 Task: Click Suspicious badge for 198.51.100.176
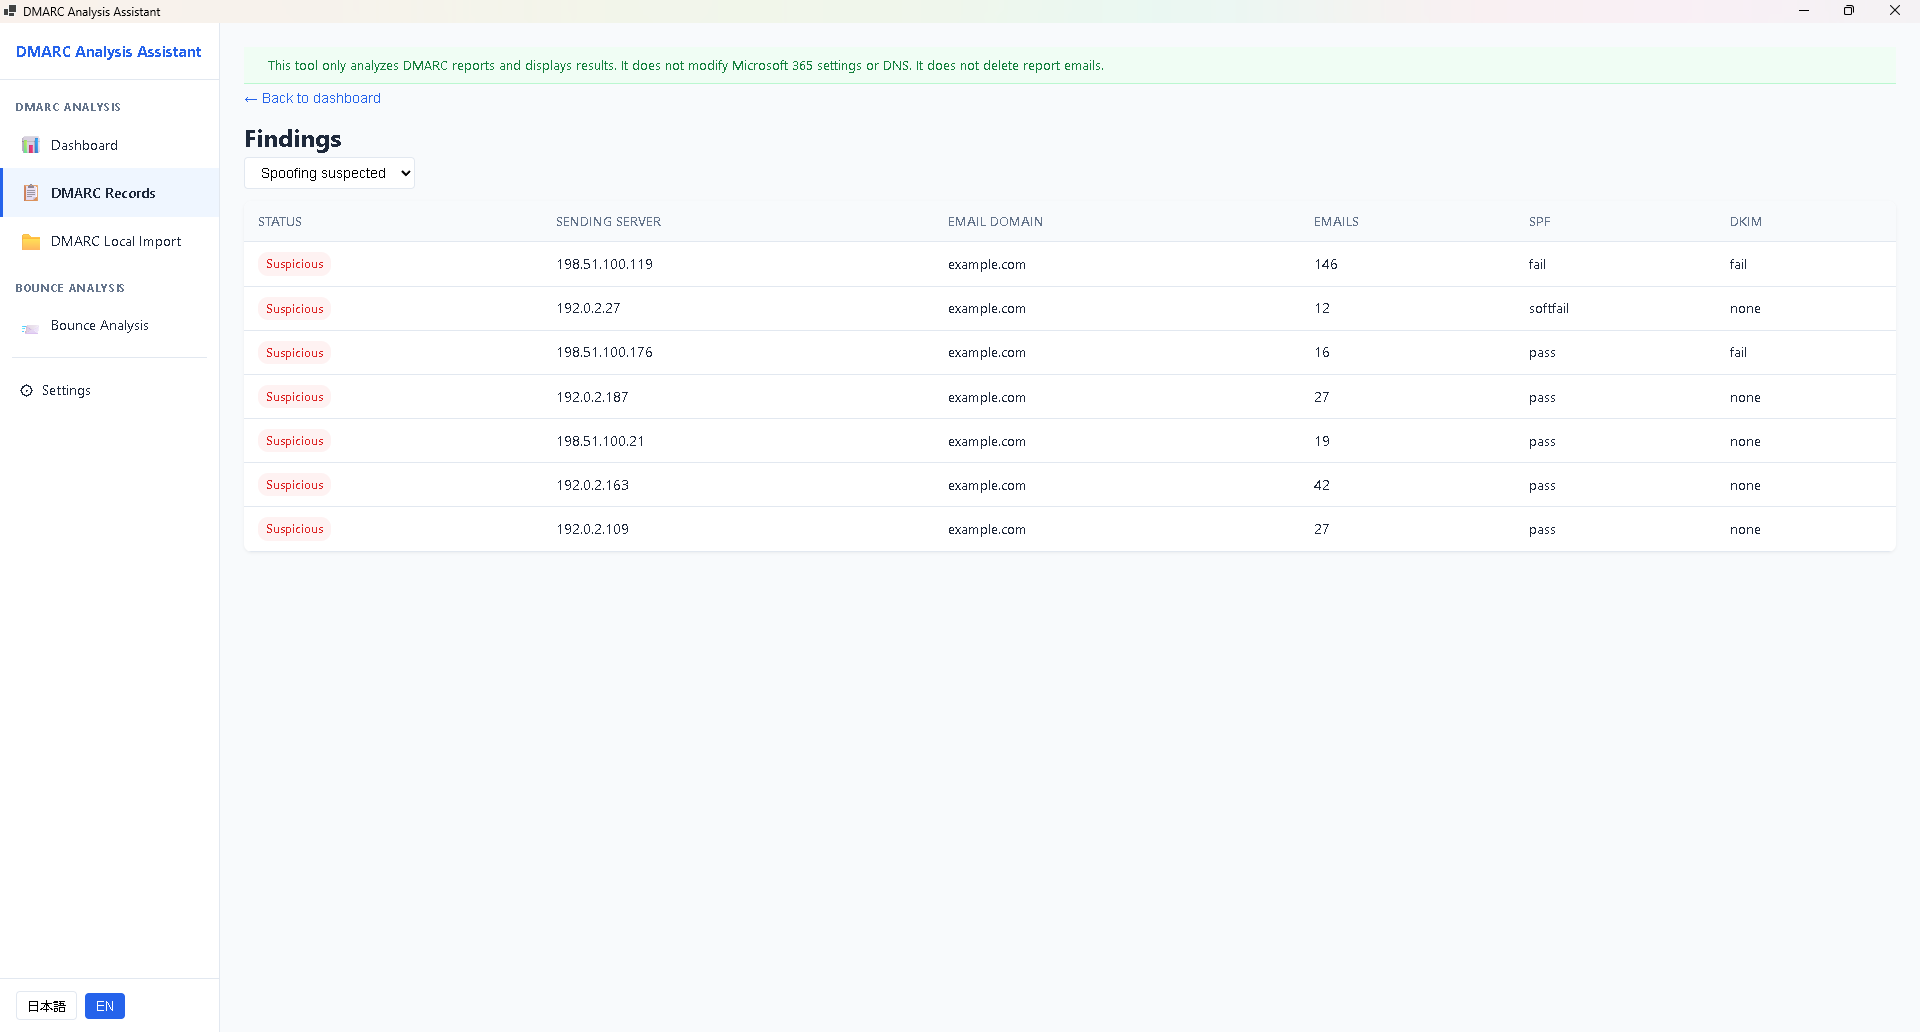(295, 353)
